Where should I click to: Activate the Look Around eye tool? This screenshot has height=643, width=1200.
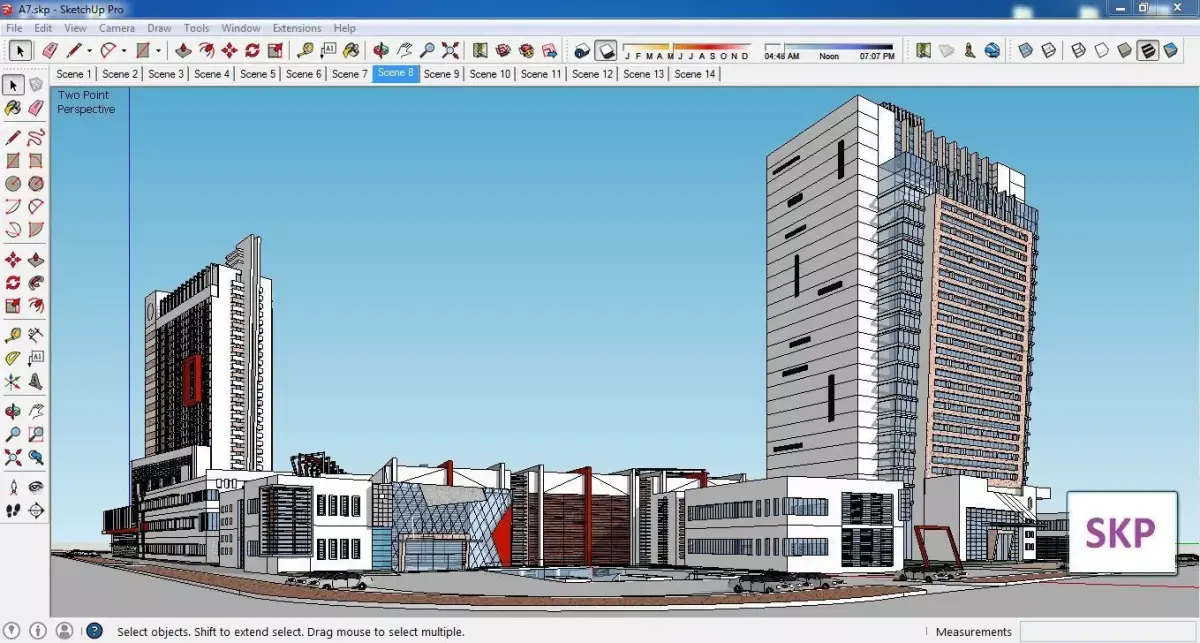[x=36, y=487]
